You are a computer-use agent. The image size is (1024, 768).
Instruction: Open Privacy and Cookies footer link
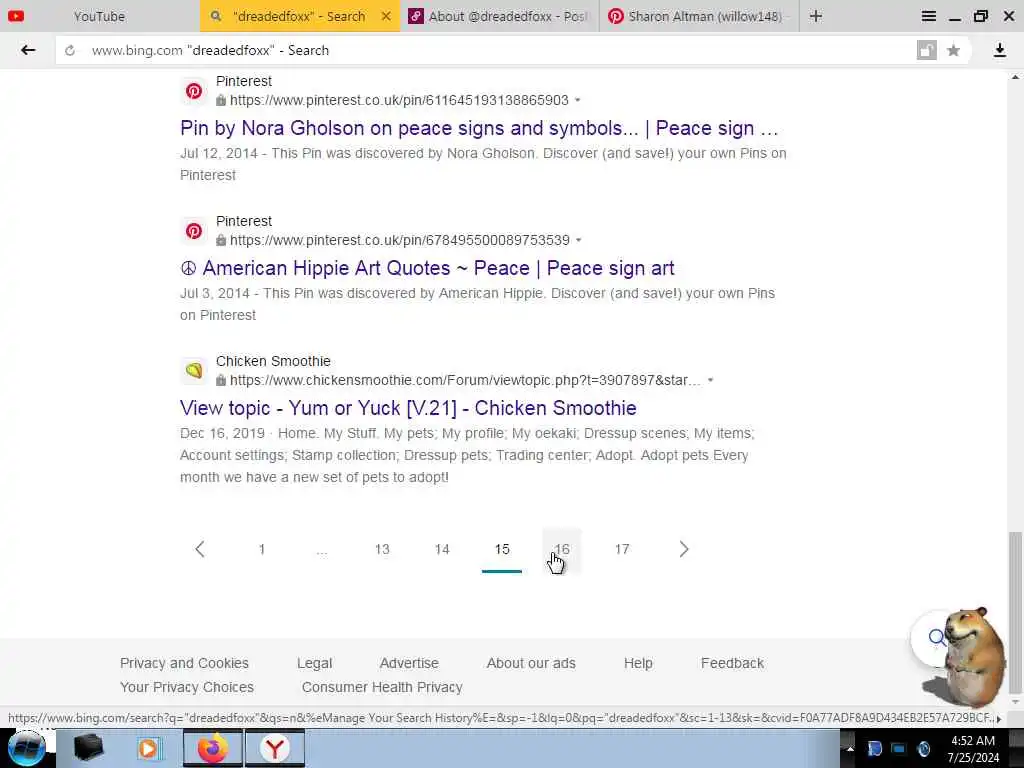point(184,663)
